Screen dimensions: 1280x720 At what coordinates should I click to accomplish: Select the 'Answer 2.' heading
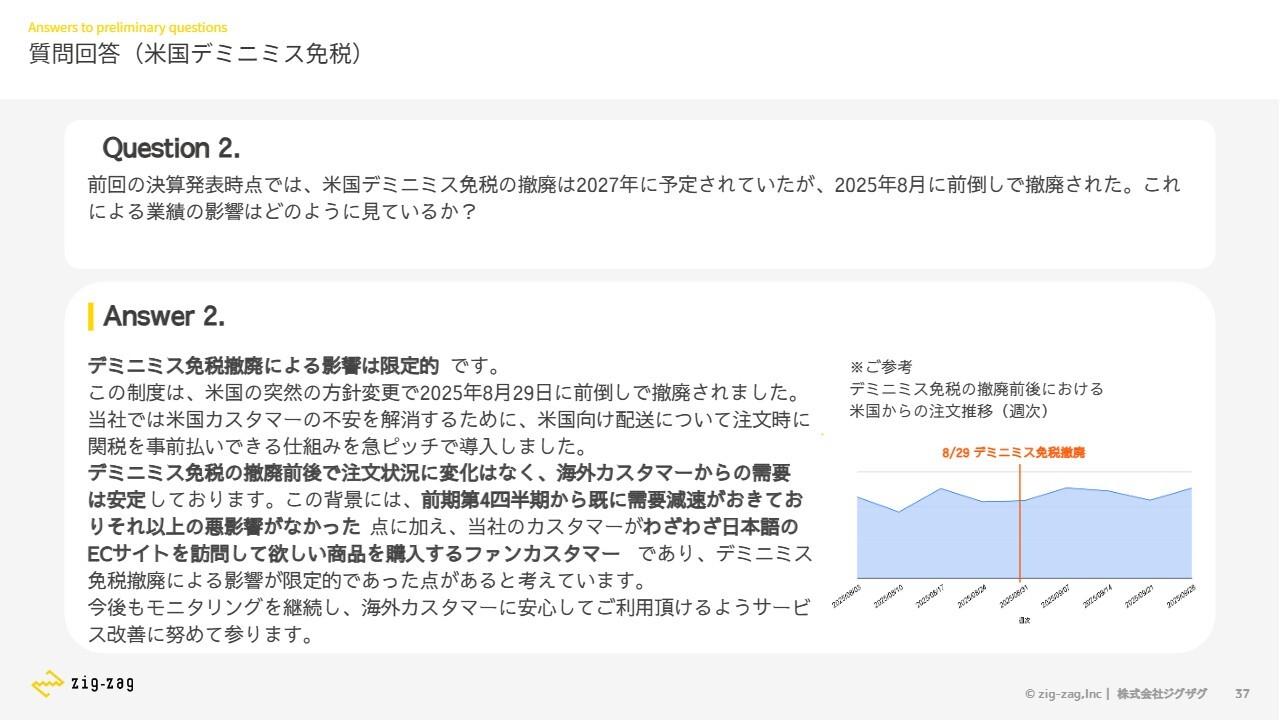(164, 317)
